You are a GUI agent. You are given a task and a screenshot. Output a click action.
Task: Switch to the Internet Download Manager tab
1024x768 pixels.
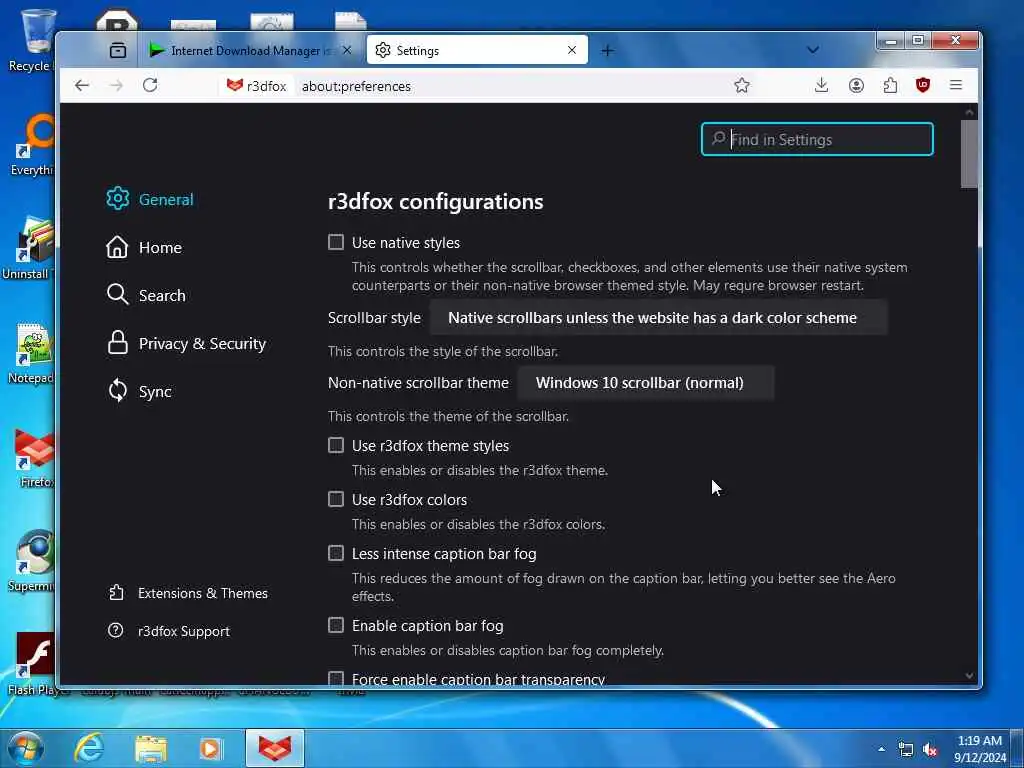[x=251, y=50]
